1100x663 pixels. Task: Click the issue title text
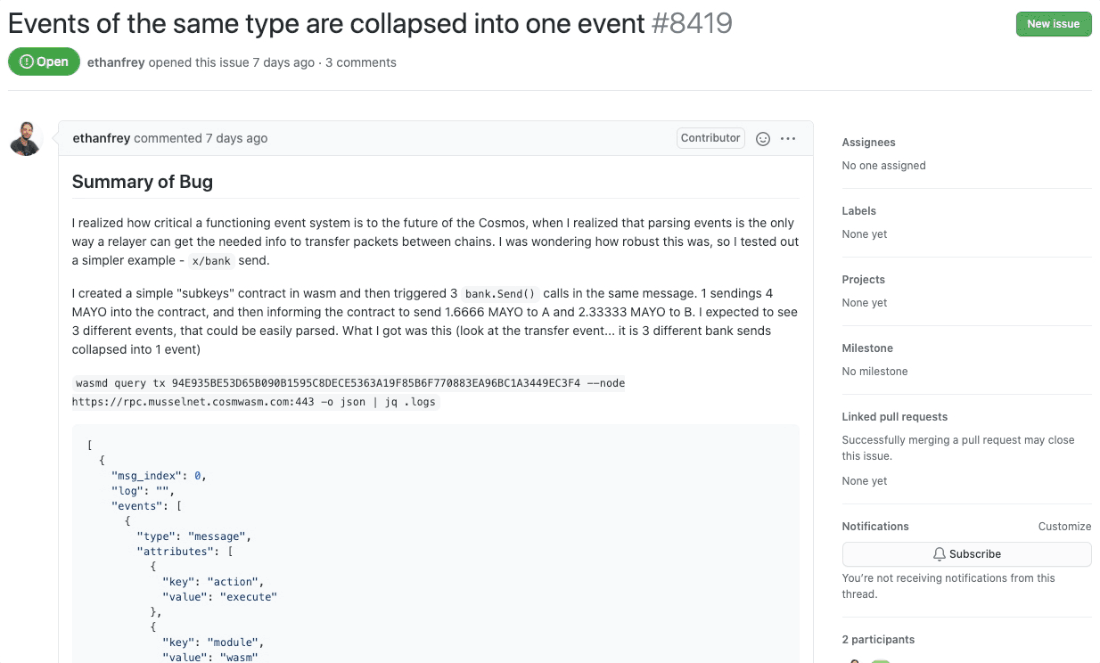coord(326,24)
